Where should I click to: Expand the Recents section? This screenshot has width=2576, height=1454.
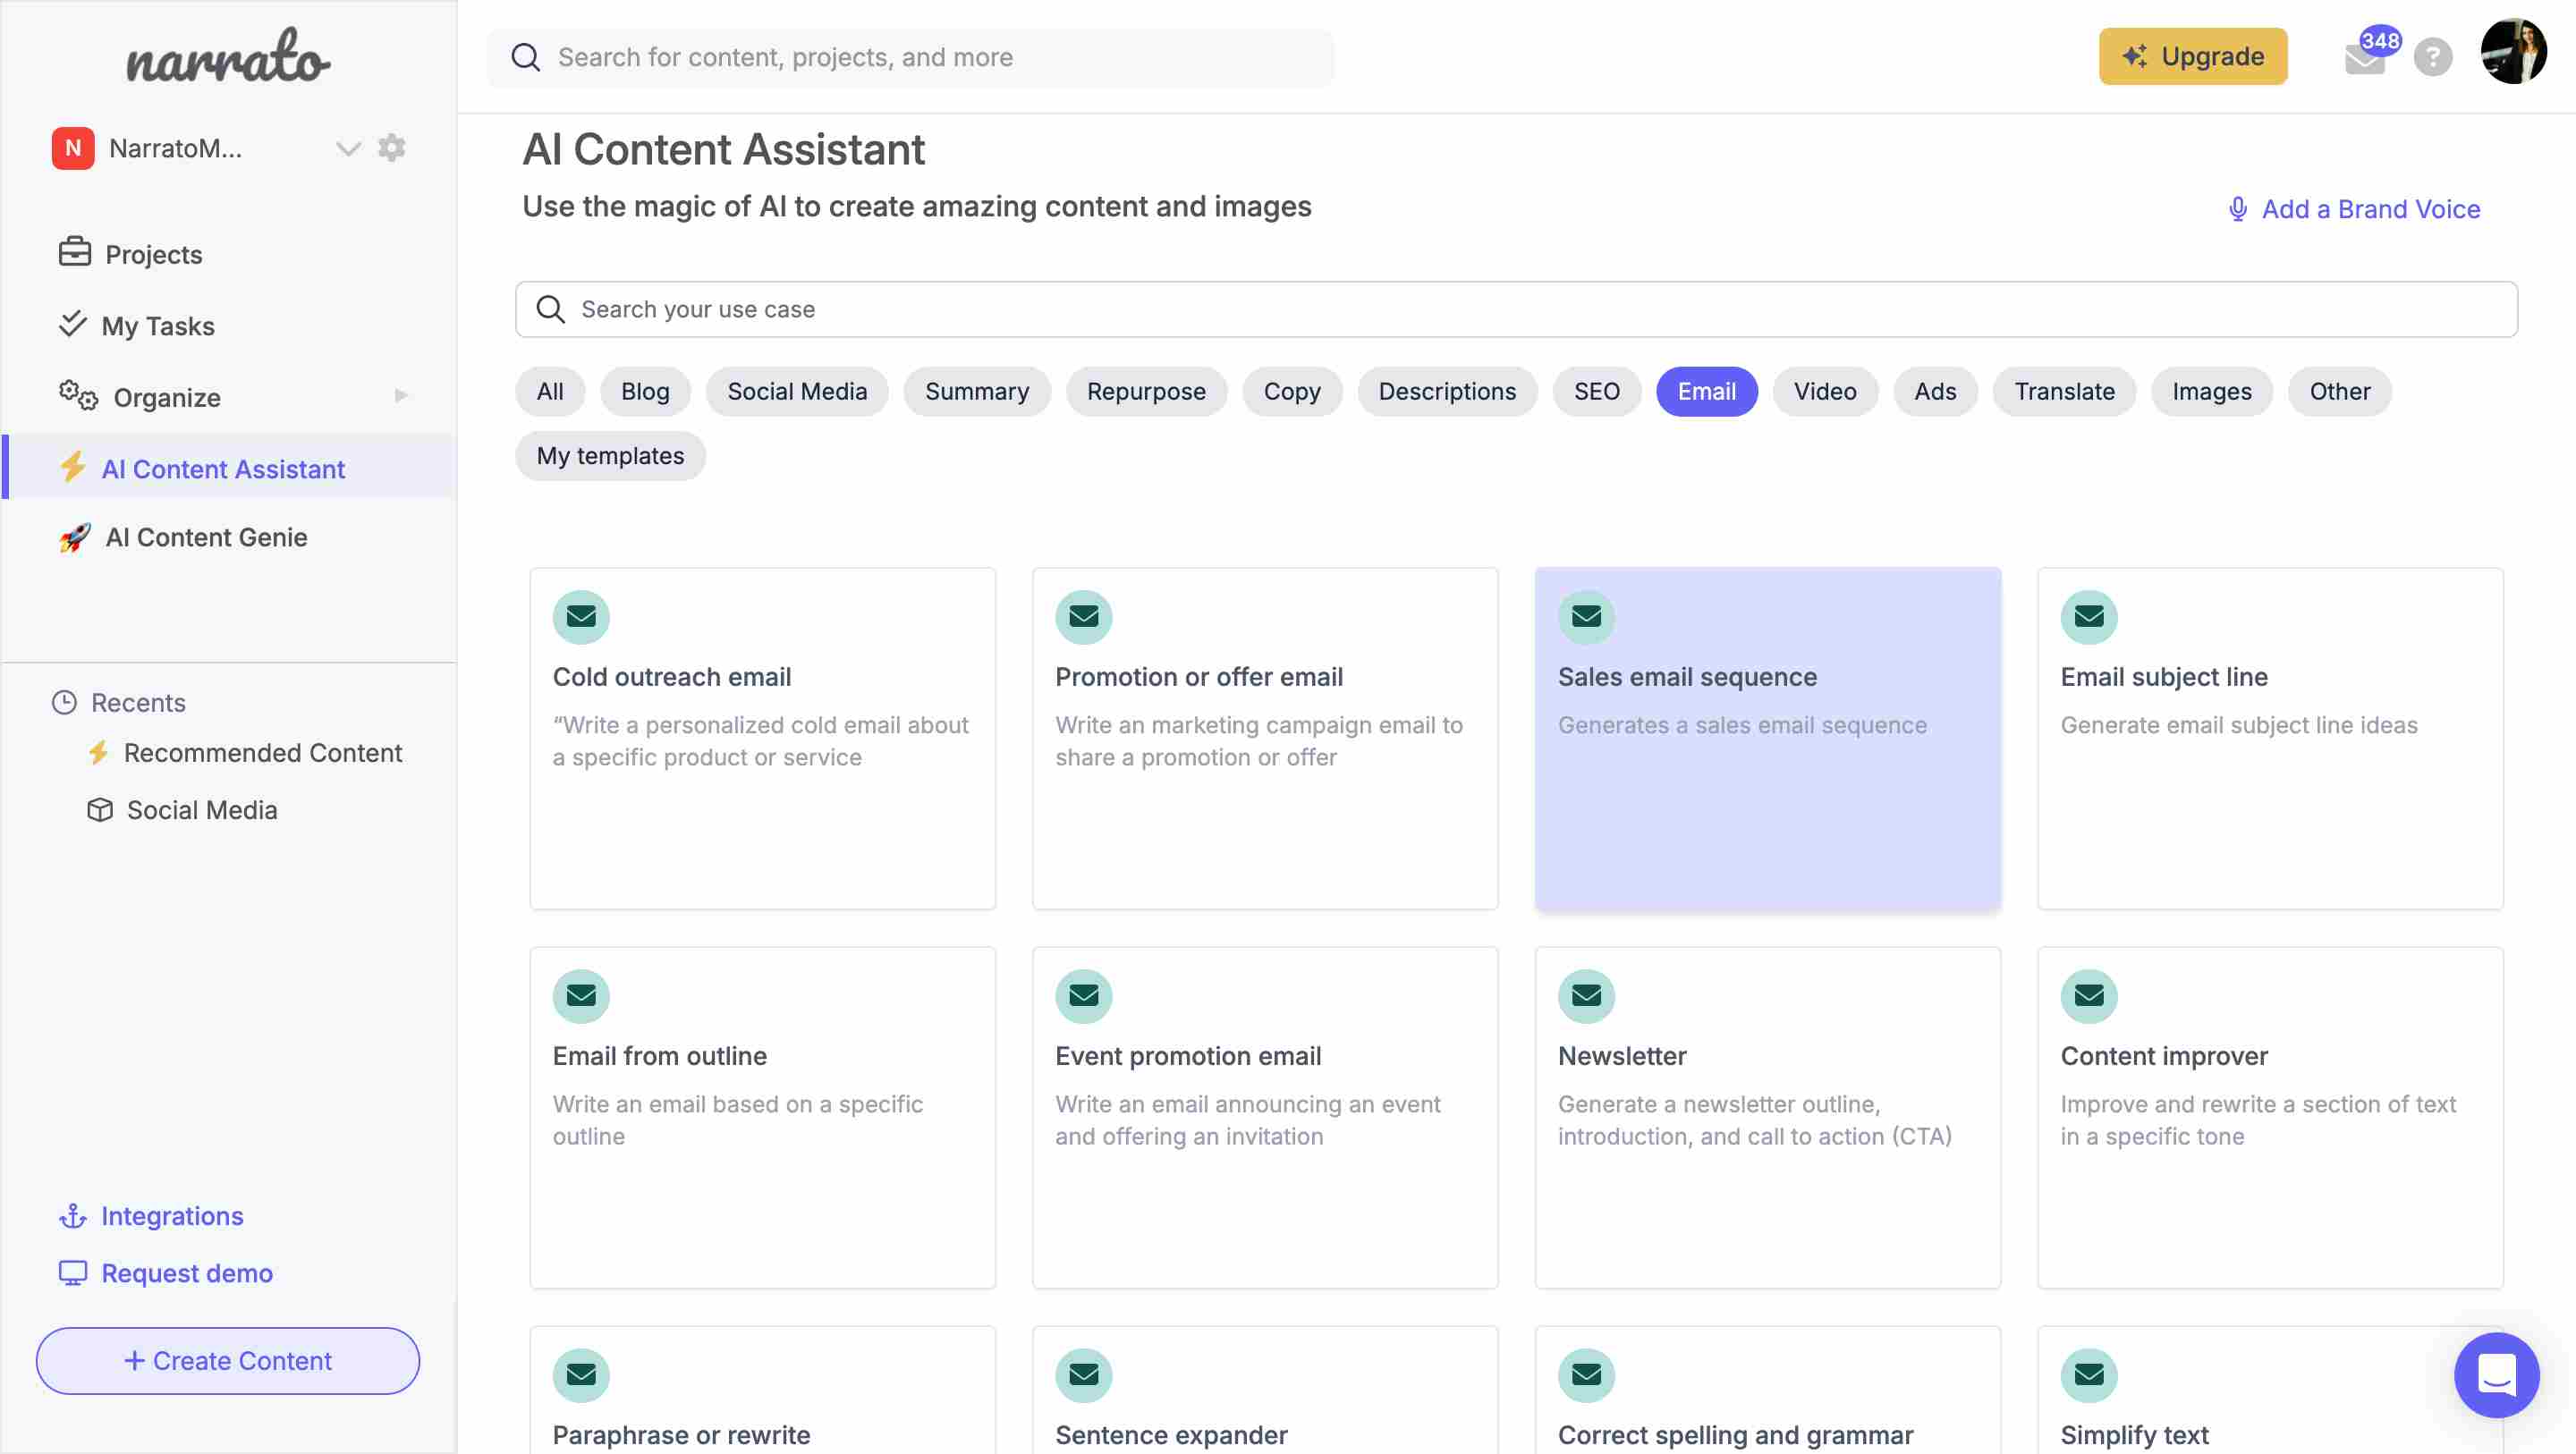136,702
